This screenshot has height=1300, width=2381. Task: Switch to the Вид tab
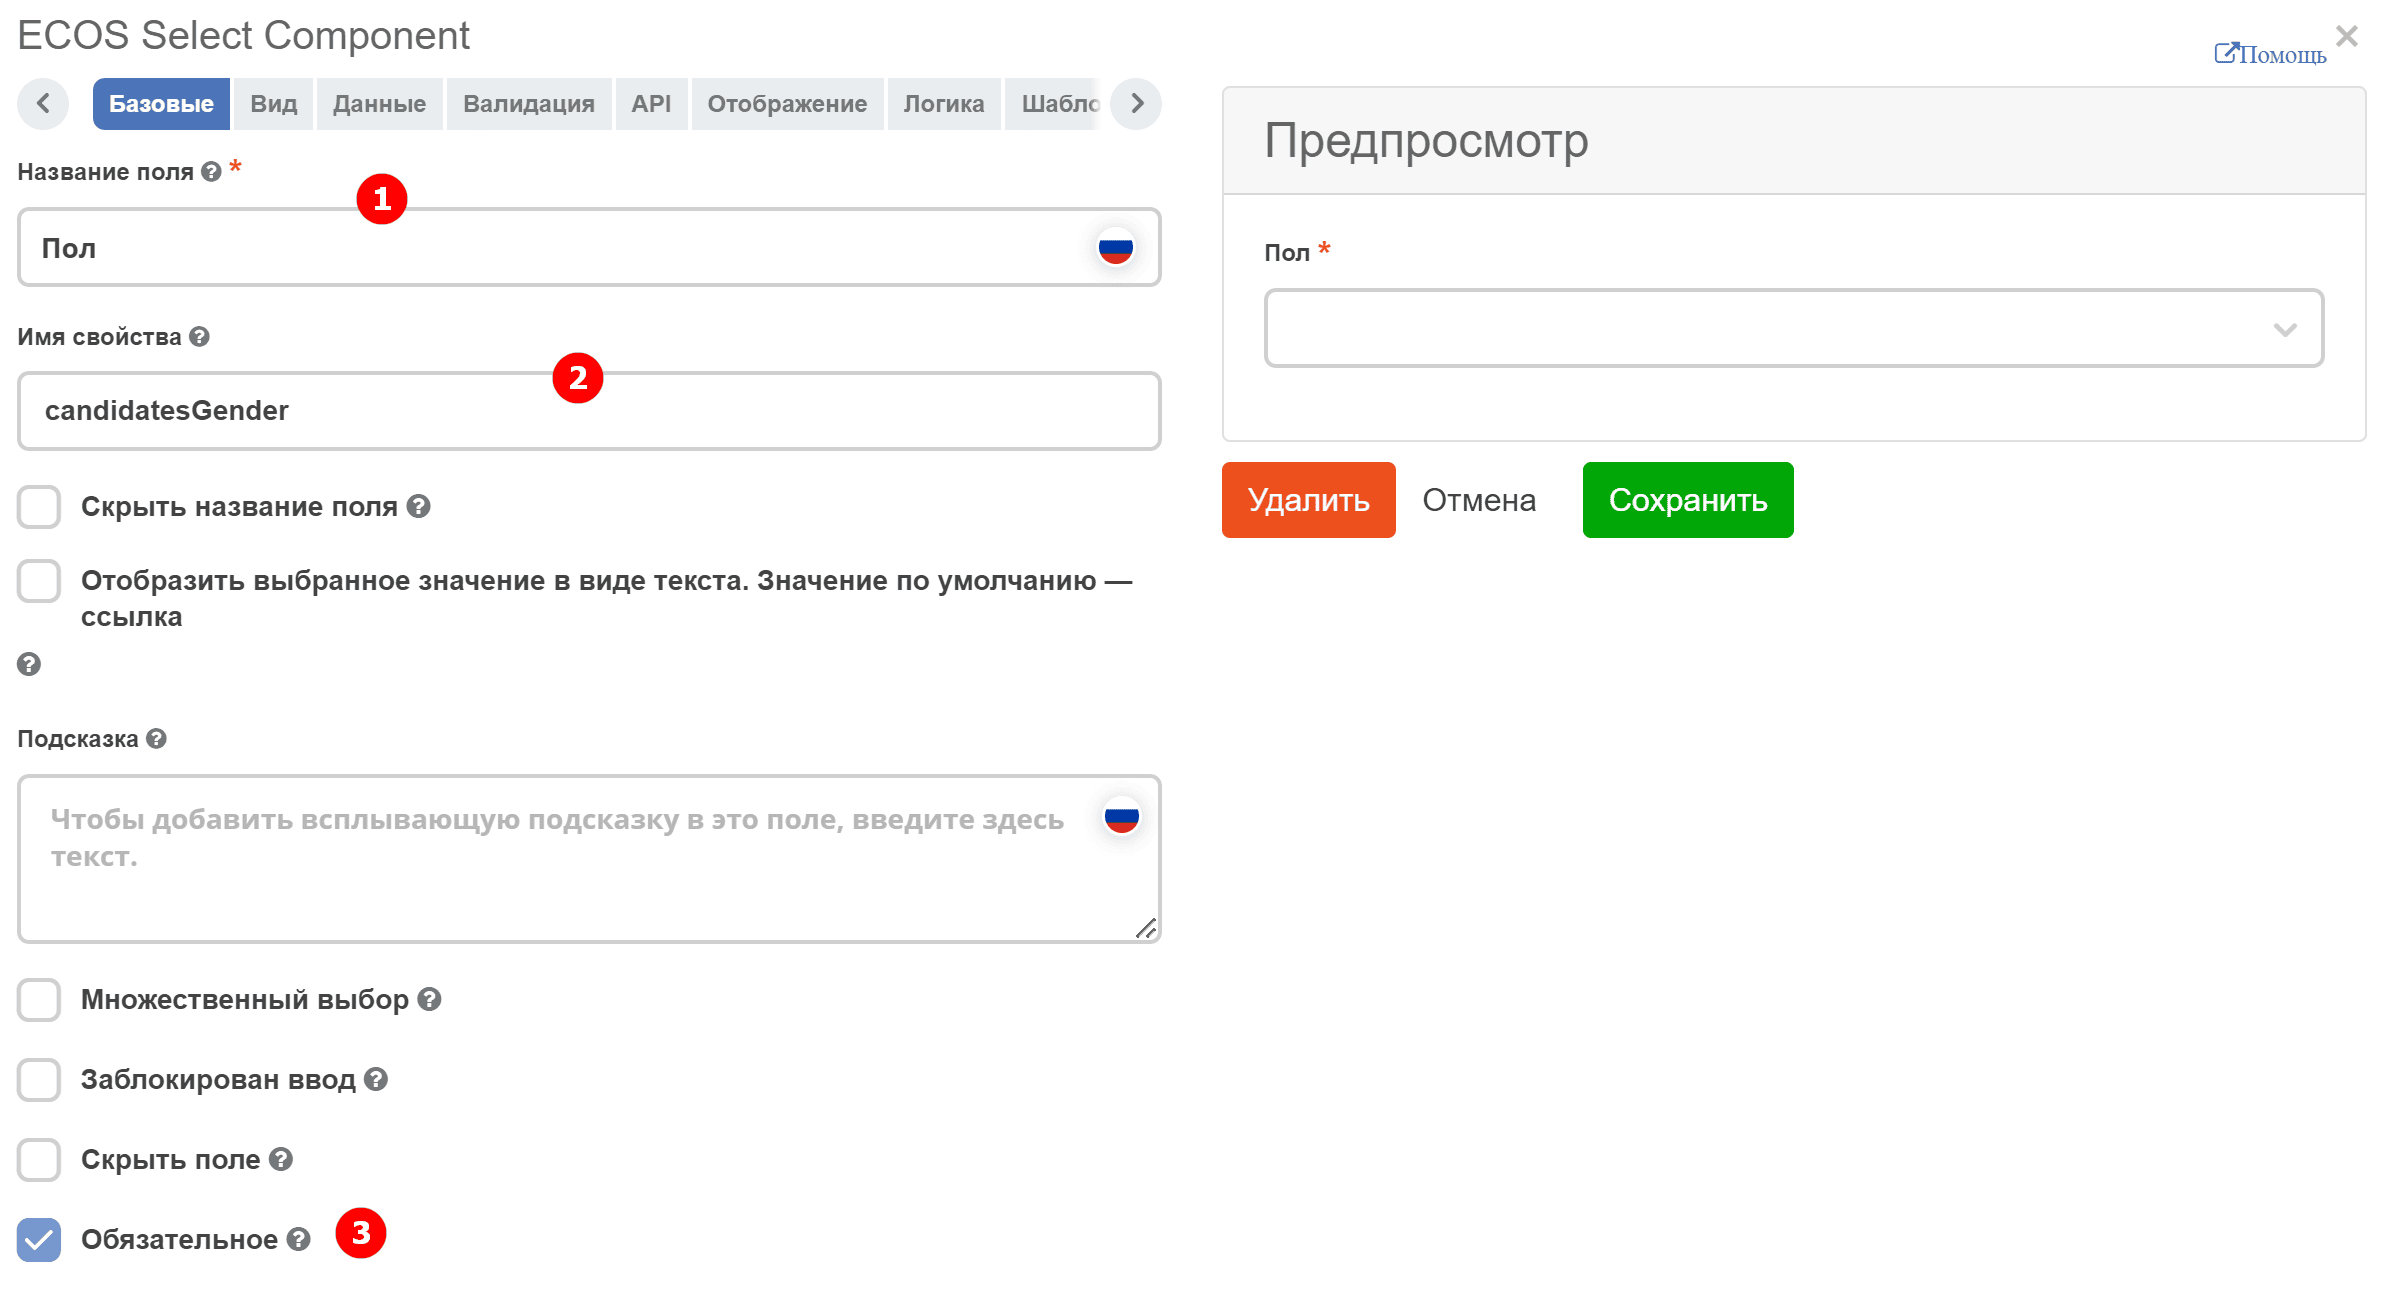[x=273, y=104]
